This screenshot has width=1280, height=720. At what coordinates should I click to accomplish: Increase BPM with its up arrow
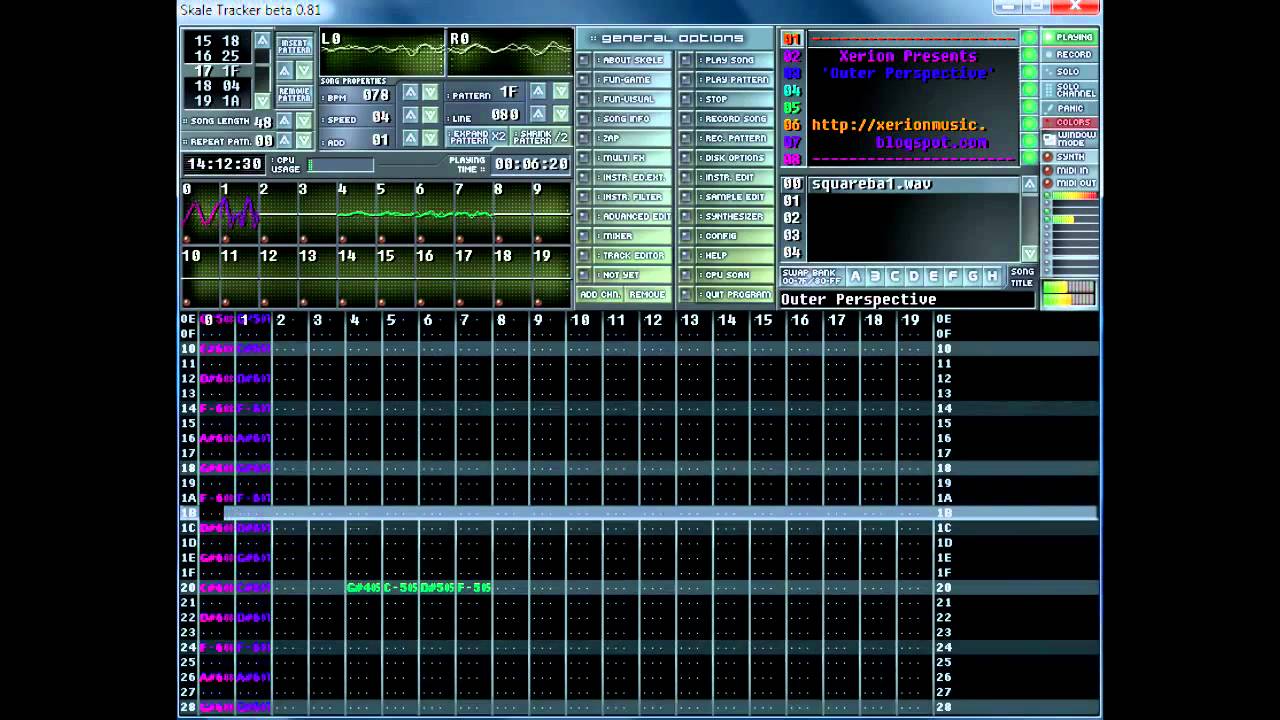tap(410, 94)
